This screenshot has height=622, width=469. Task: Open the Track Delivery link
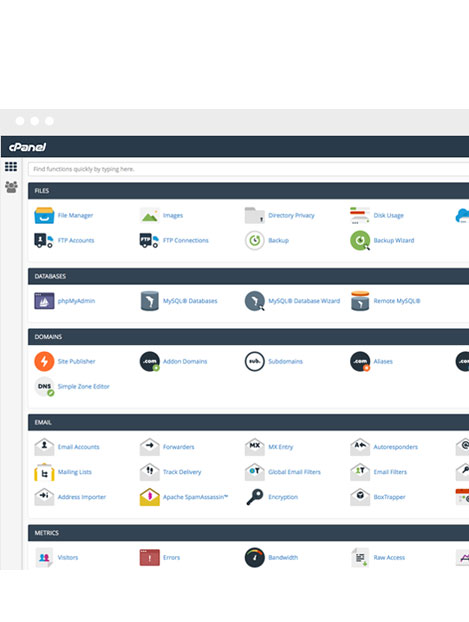pos(182,472)
